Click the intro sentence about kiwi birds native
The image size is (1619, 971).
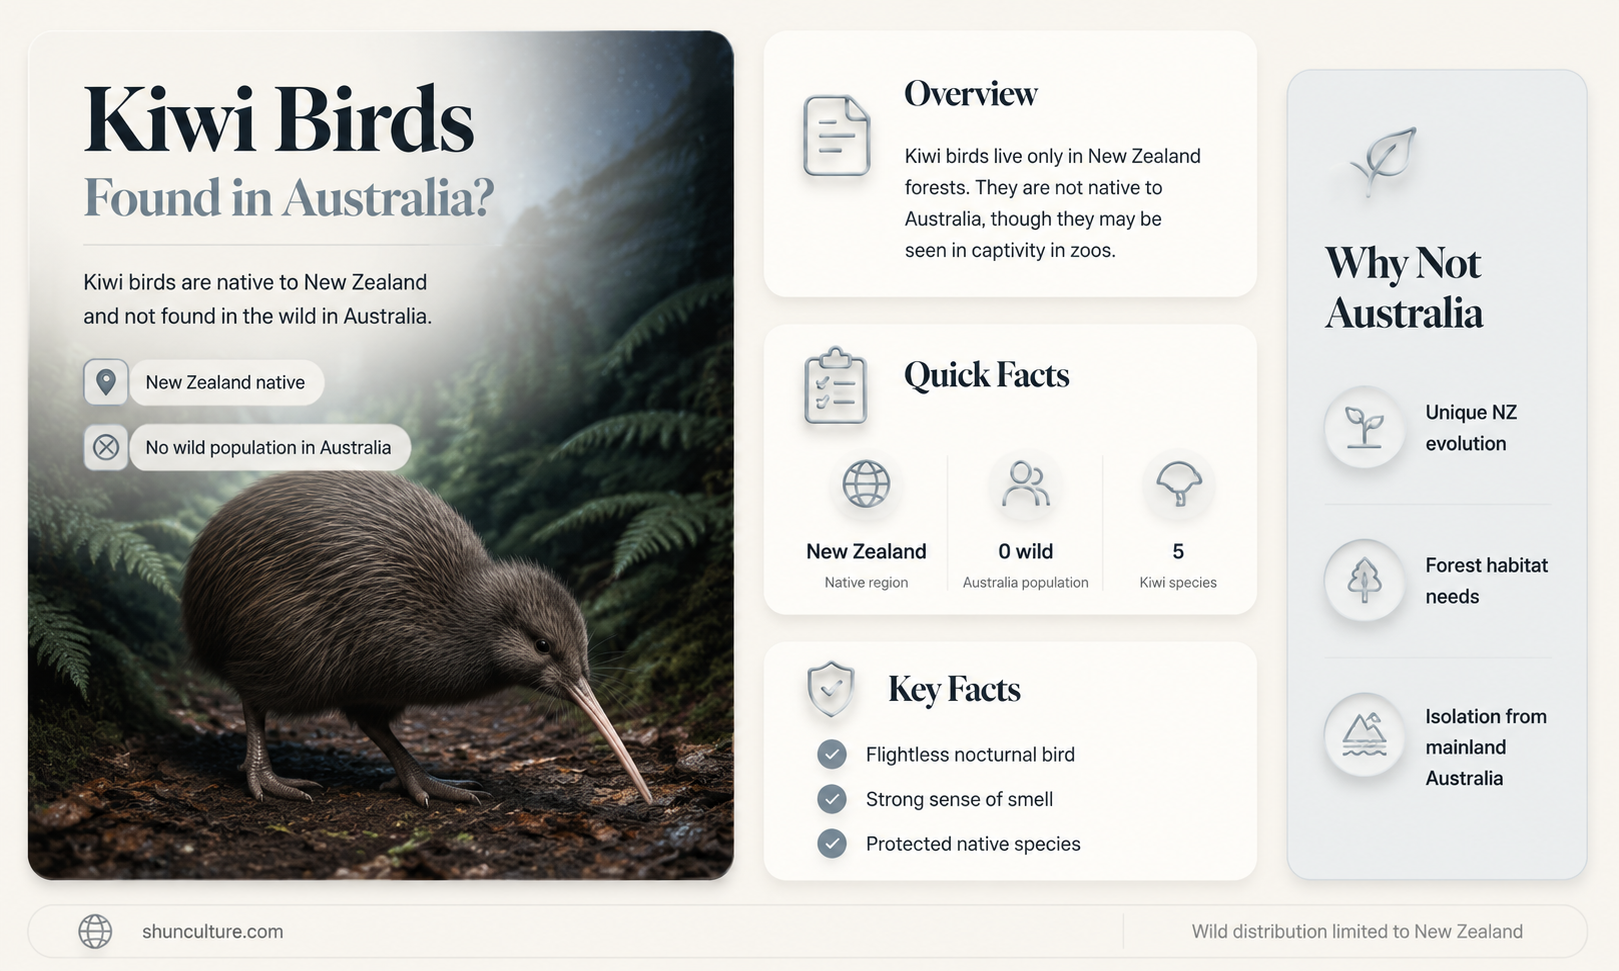tap(257, 299)
